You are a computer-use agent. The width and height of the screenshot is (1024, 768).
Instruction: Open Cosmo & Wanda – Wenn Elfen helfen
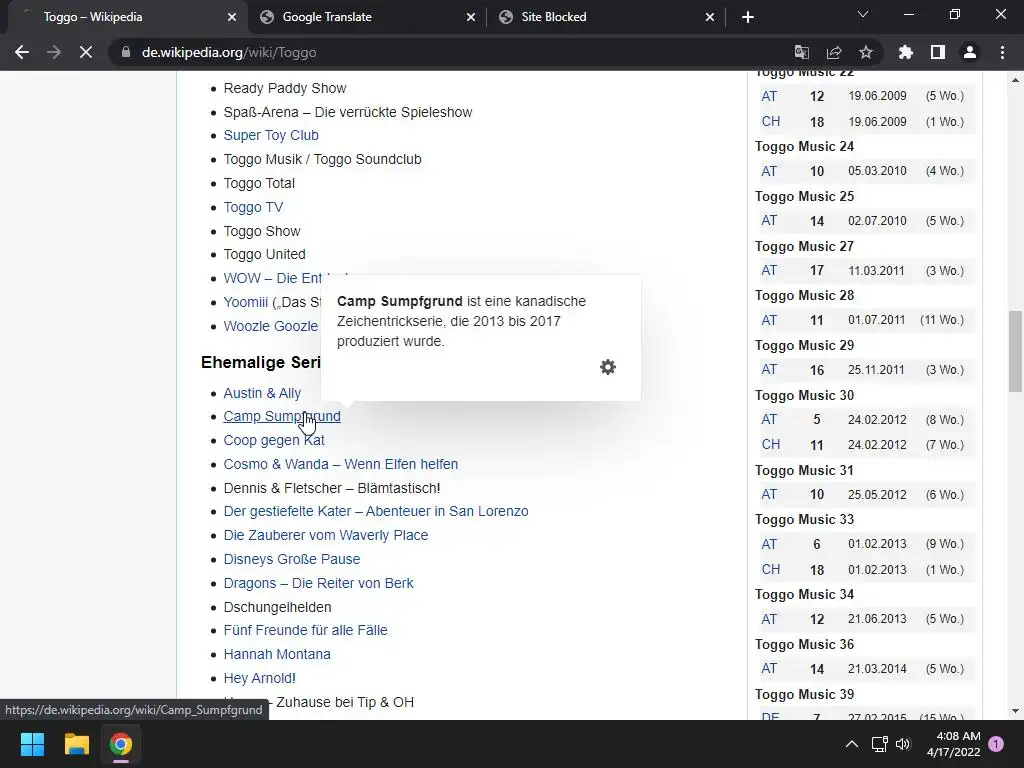(340, 464)
